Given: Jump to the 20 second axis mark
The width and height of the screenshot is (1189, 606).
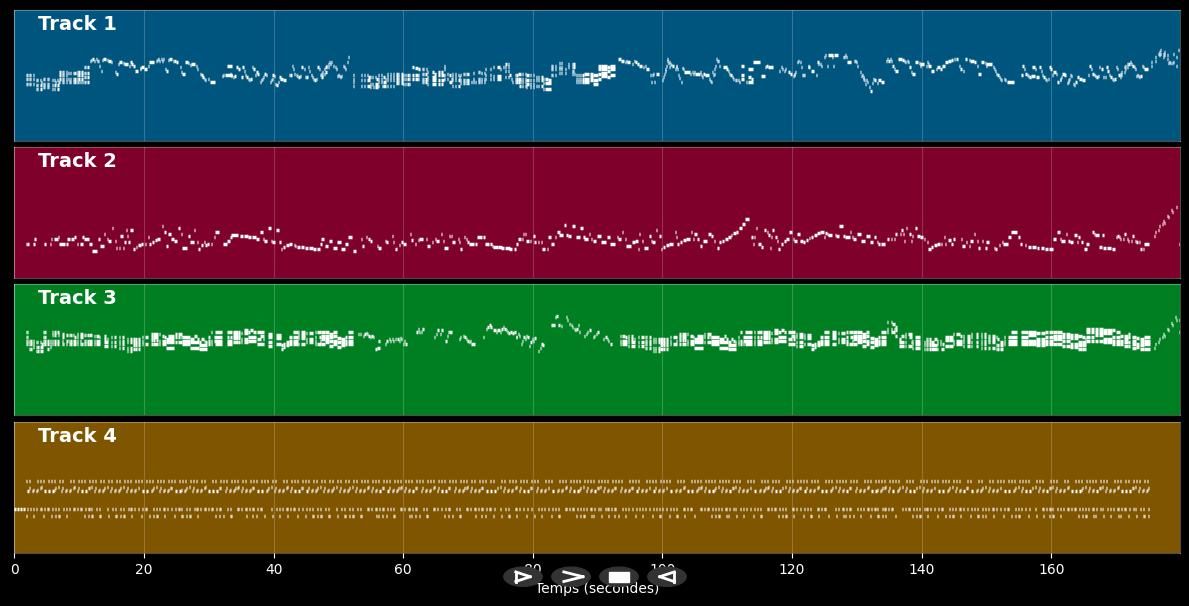Looking at the screenshot, I should click(x=144, y=569).
